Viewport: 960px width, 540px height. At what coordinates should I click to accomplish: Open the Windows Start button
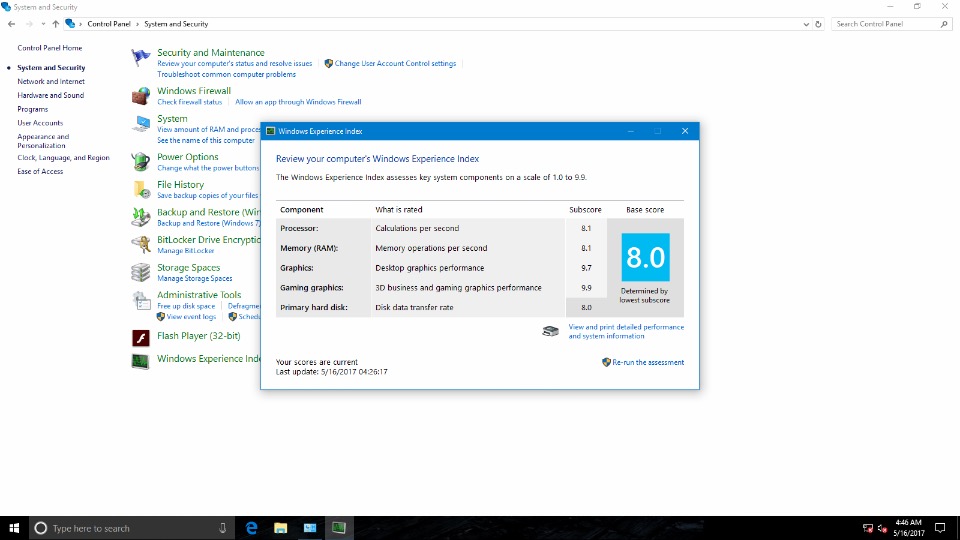pos(14,528)
